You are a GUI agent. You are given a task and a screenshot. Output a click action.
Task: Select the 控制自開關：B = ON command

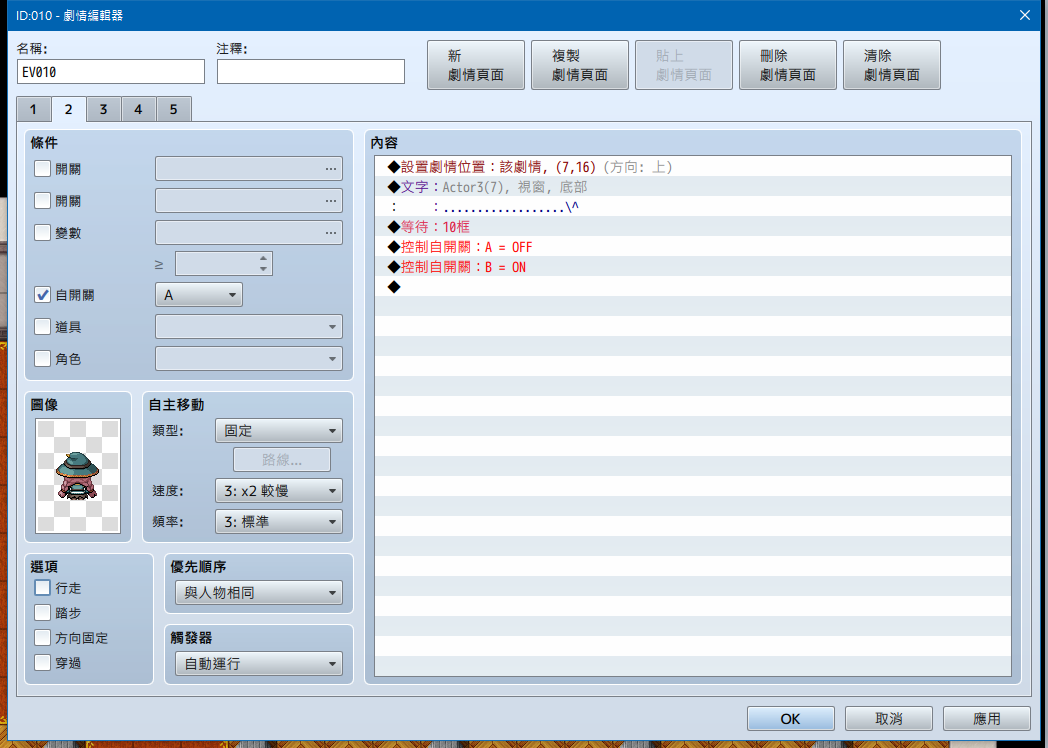[x=692, y=267]
